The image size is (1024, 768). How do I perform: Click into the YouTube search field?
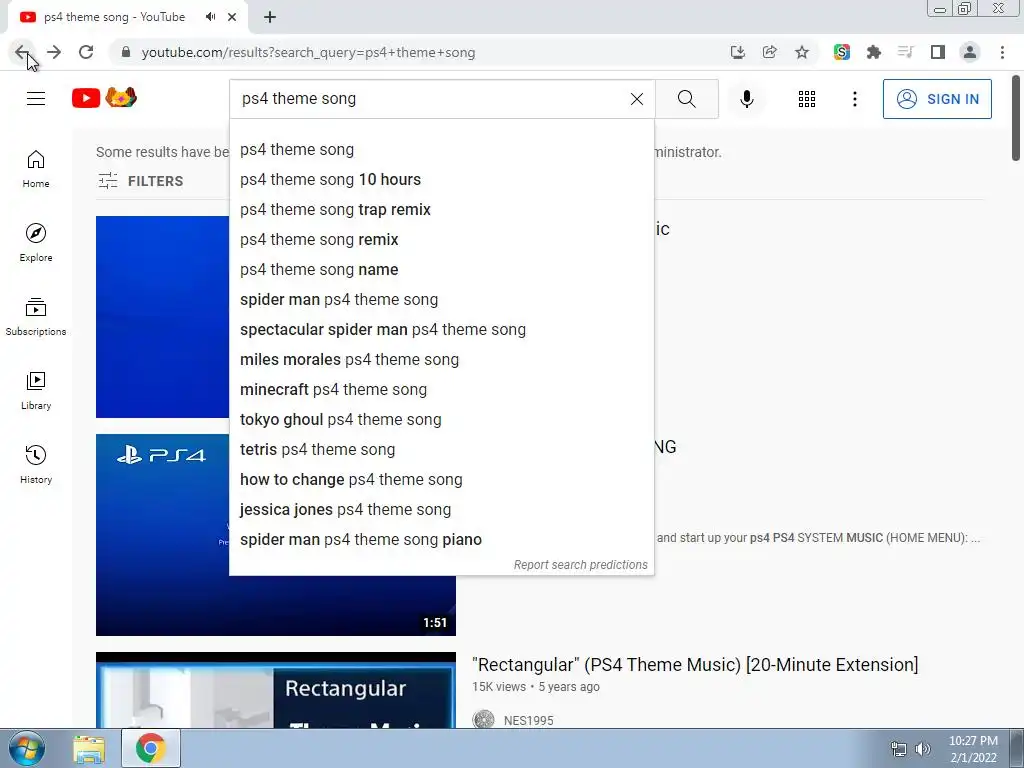tap(431, 99)
